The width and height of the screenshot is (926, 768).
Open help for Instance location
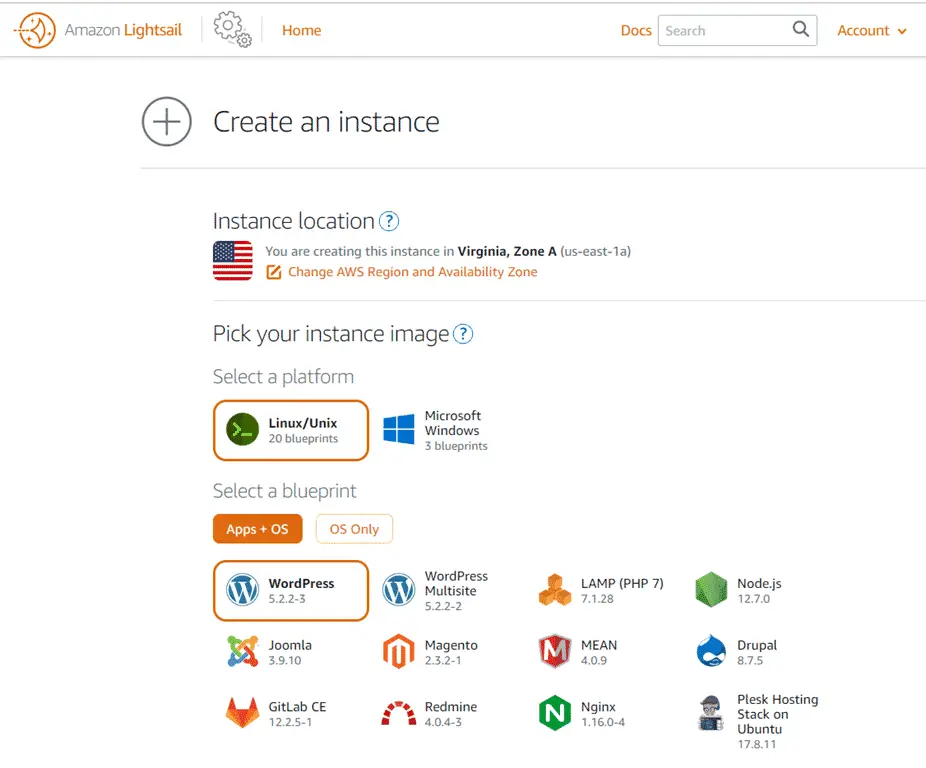(x=389, y=222)
